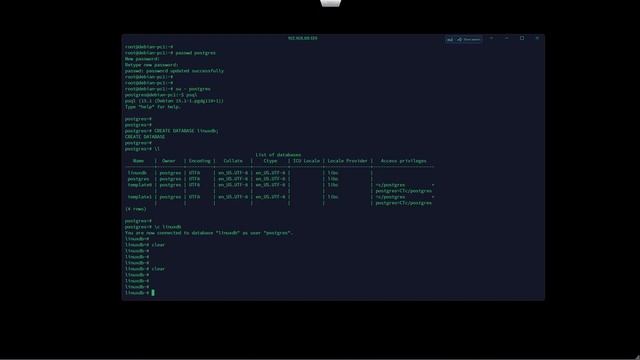Click 'template0' in the Name column
The height and width of the screenshot is (360, 640).
point(140,185)
